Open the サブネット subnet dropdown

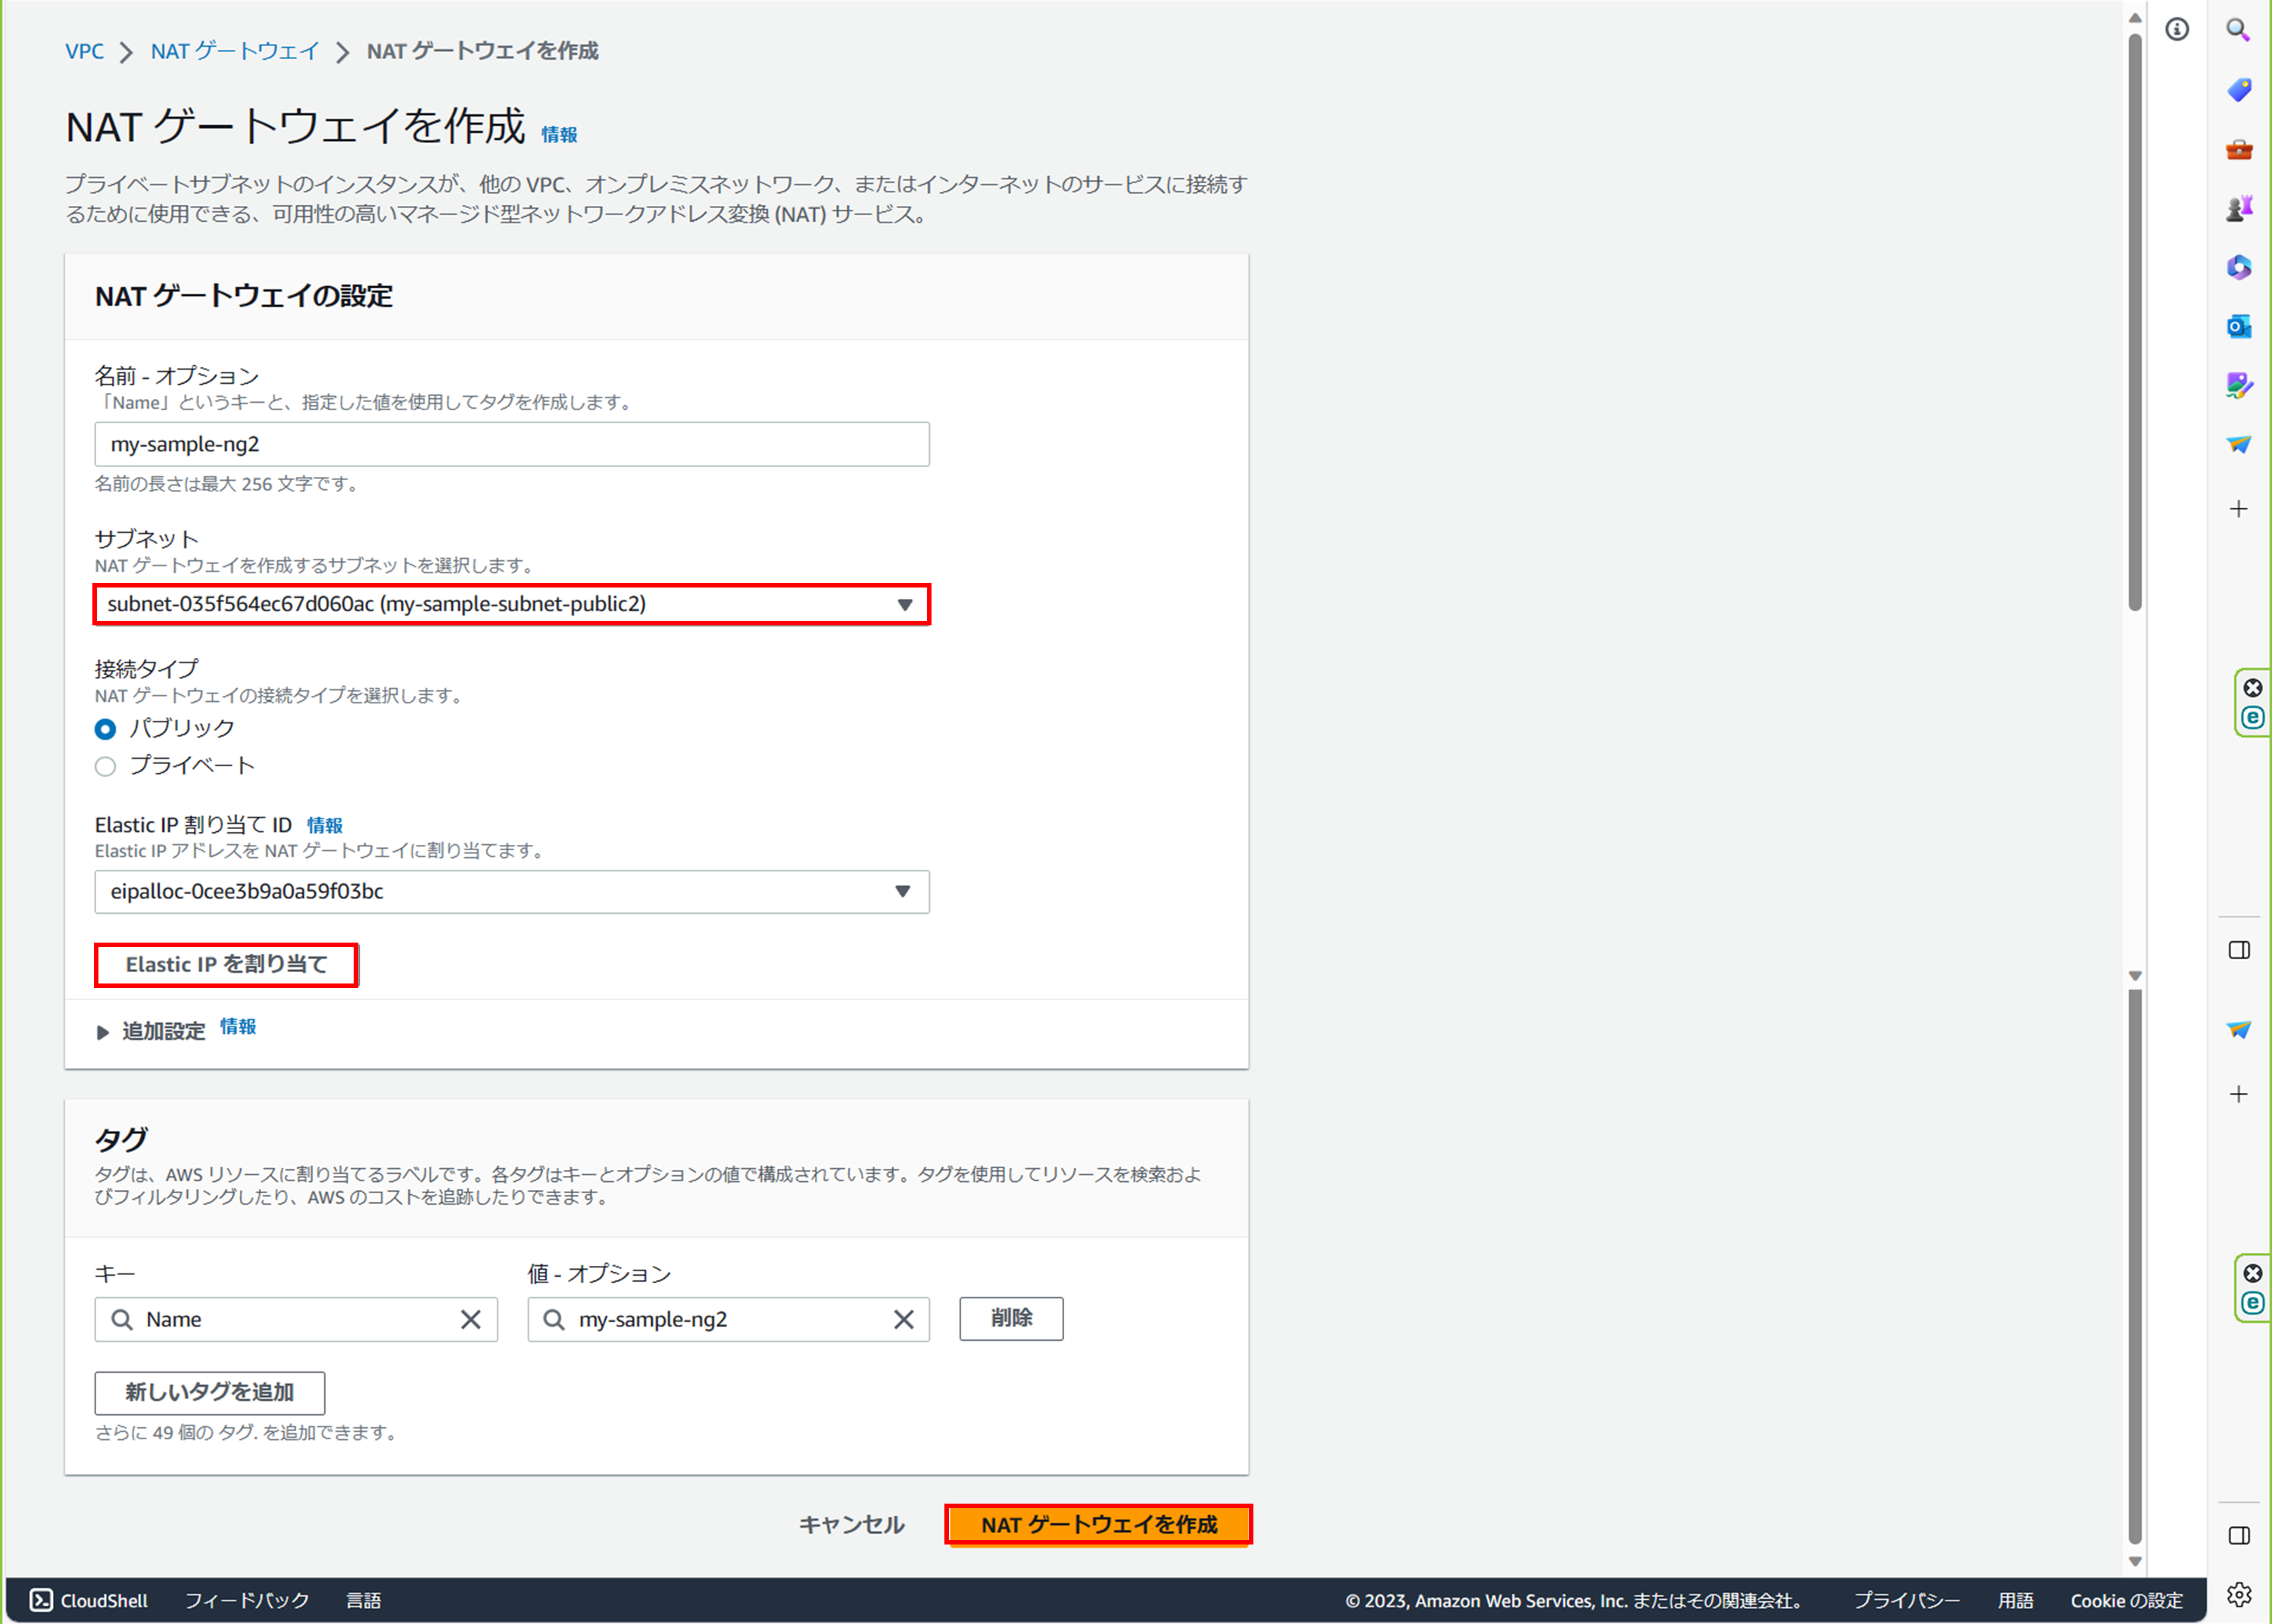click(511, 604)
